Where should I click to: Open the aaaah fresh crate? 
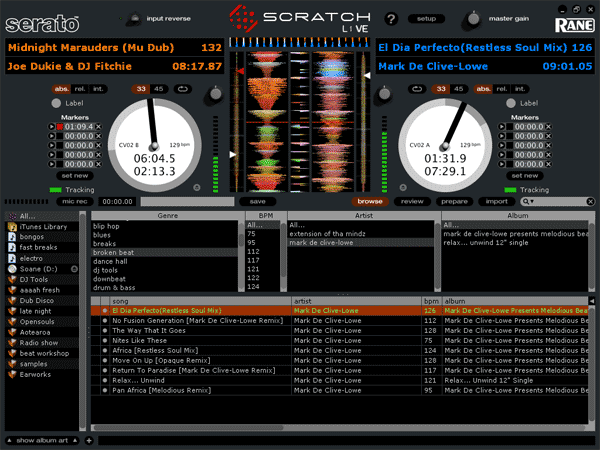[42, 290]
